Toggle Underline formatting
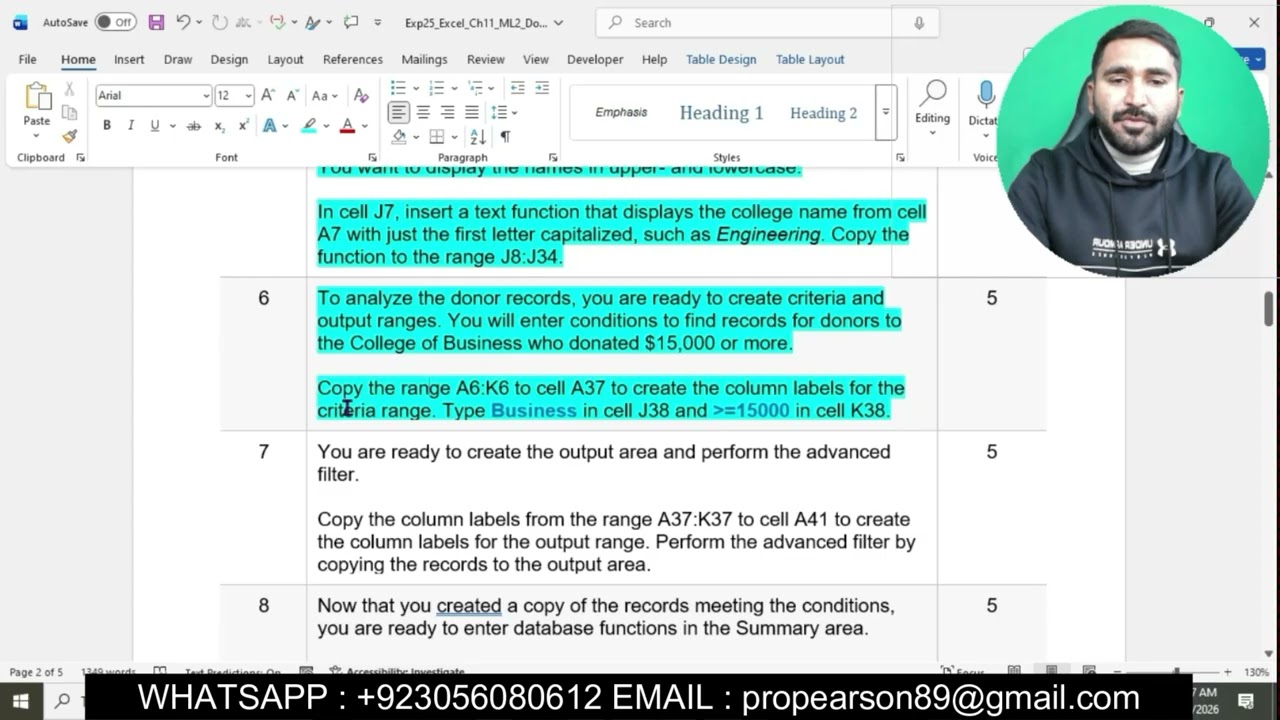Screen dimensions: 1280x720 pyautogui.click(x=155, y=126)
